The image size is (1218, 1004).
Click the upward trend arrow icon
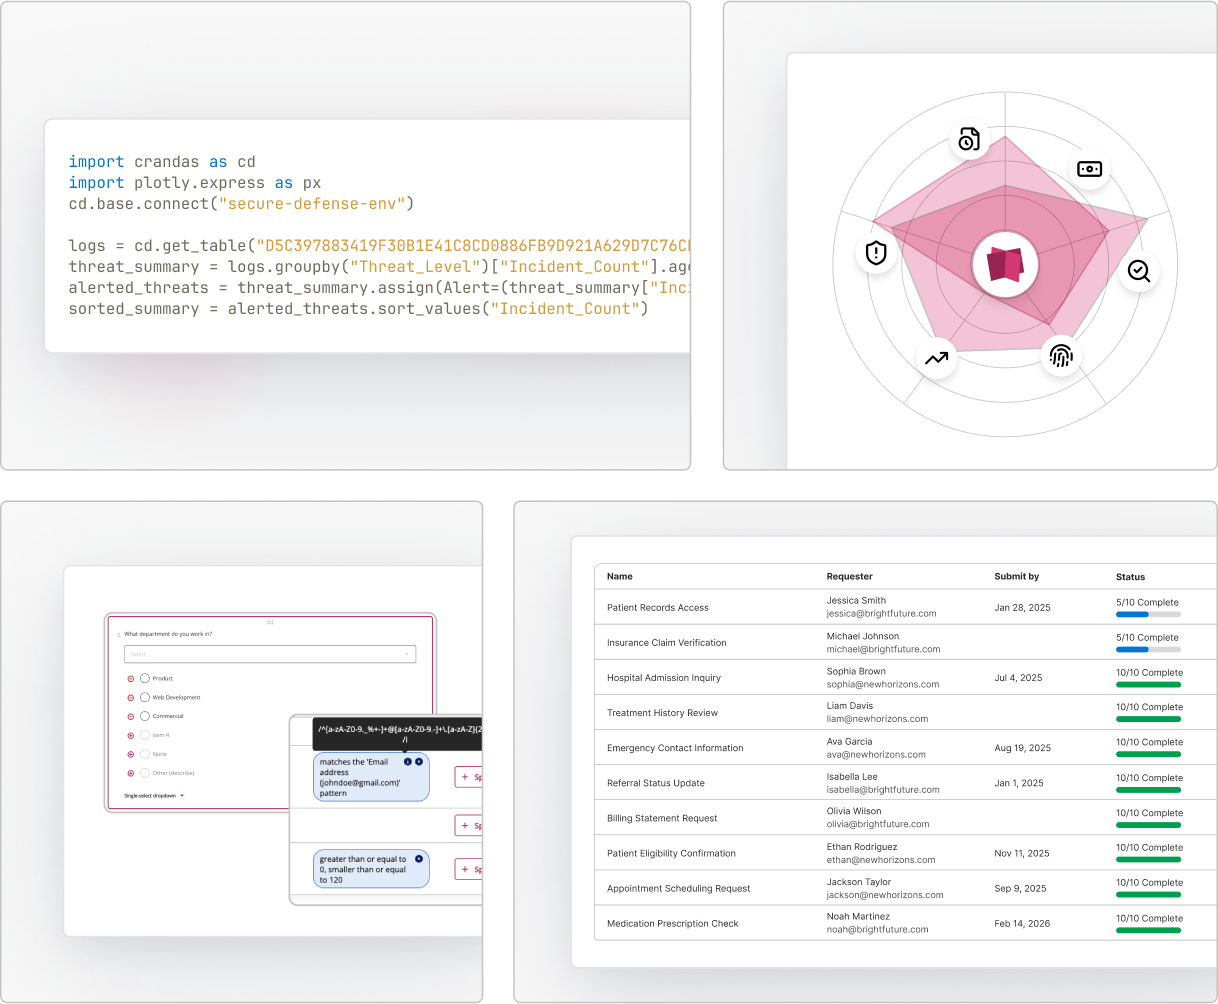(936, 358)
